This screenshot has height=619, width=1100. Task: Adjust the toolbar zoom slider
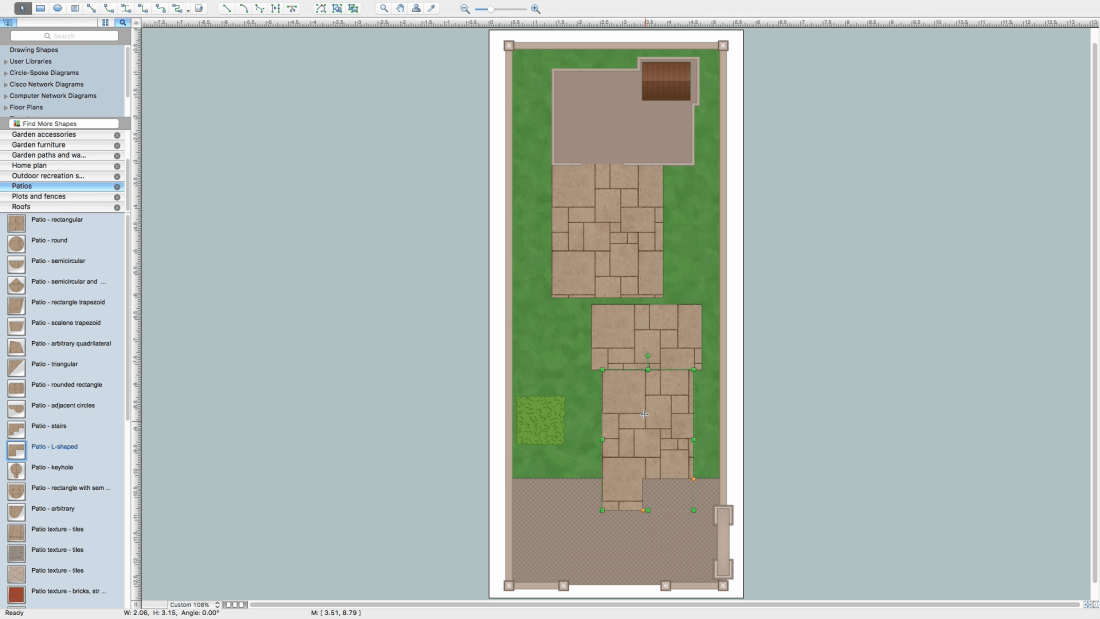pos(490,9)
